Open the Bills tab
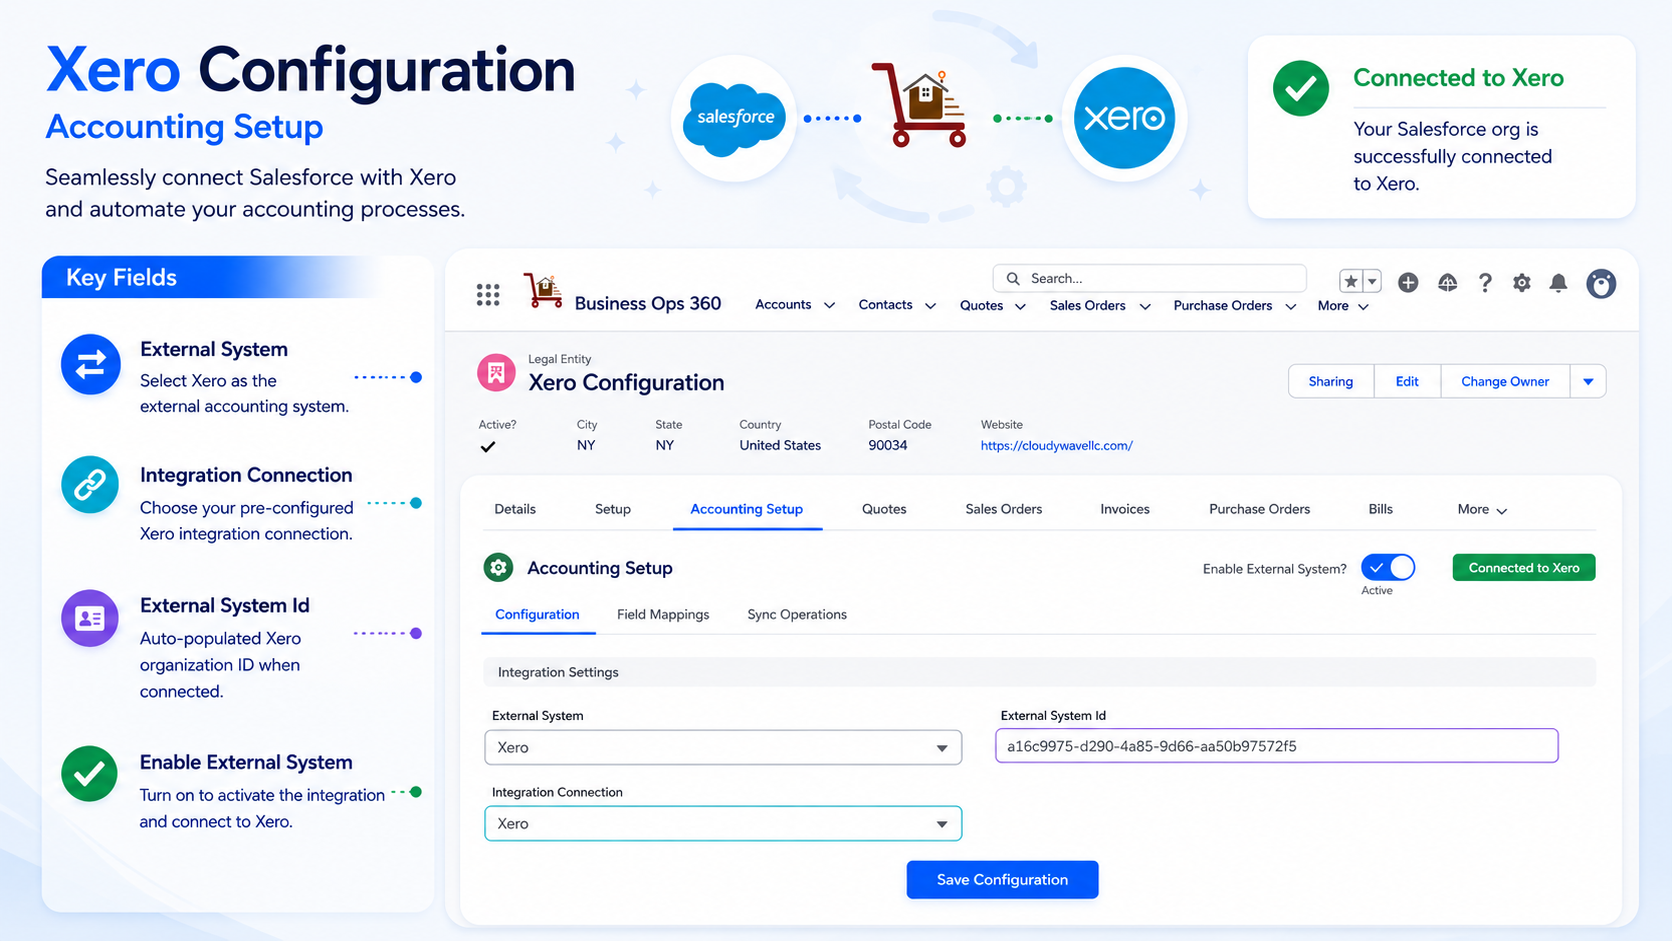The height and width of the screenshot is (941, 1672). (x=1380, y=509)
